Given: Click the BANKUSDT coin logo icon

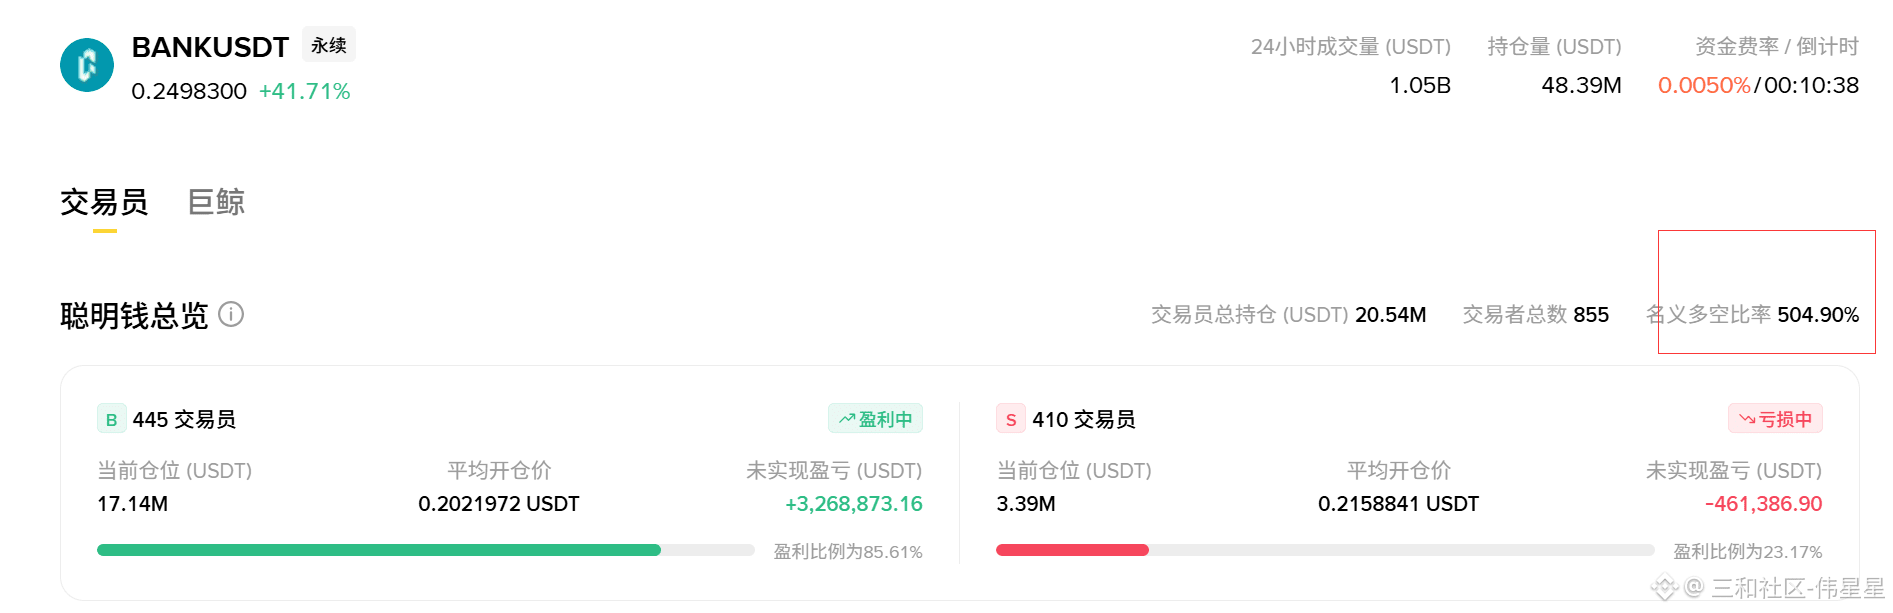Looking at the screenshot, I should tap(87, 65).
